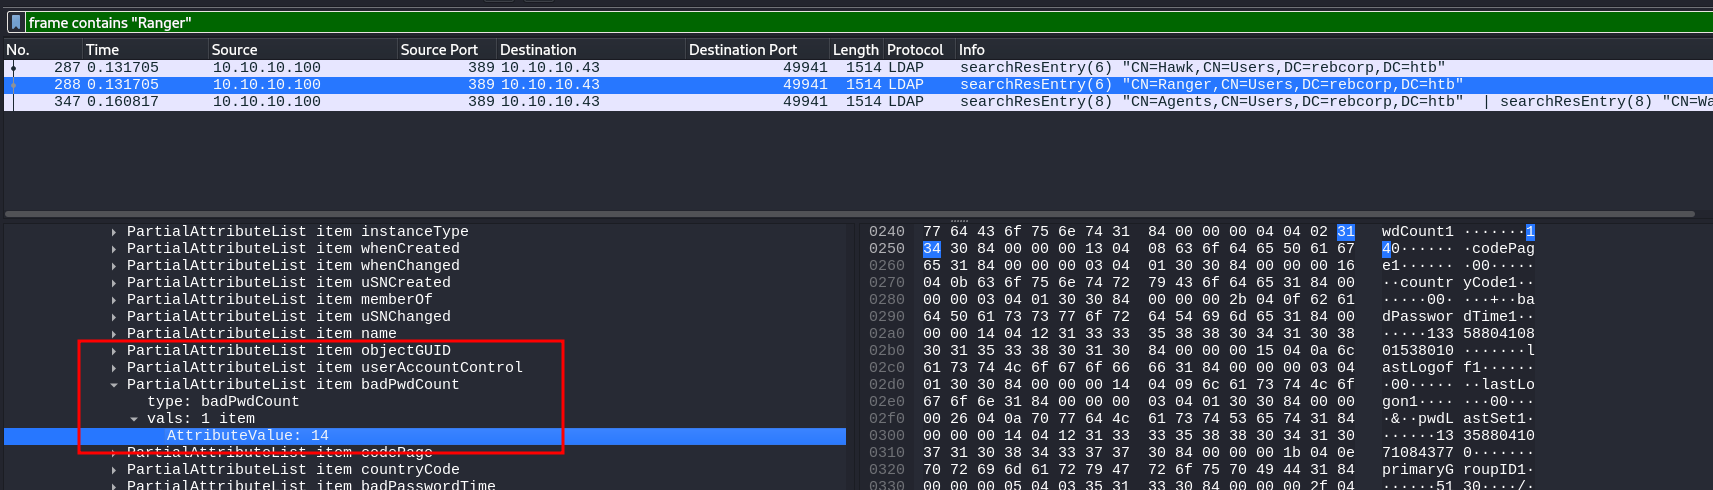Click hex offset 0250 row

pyautogui.click(x=886, y=249)
